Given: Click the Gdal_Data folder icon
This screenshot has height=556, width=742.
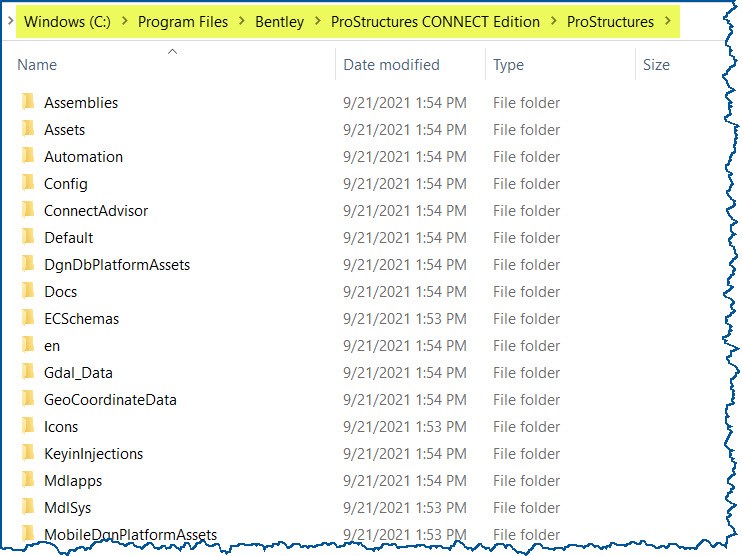Looking at the screenshot, I should pos(28,371).
